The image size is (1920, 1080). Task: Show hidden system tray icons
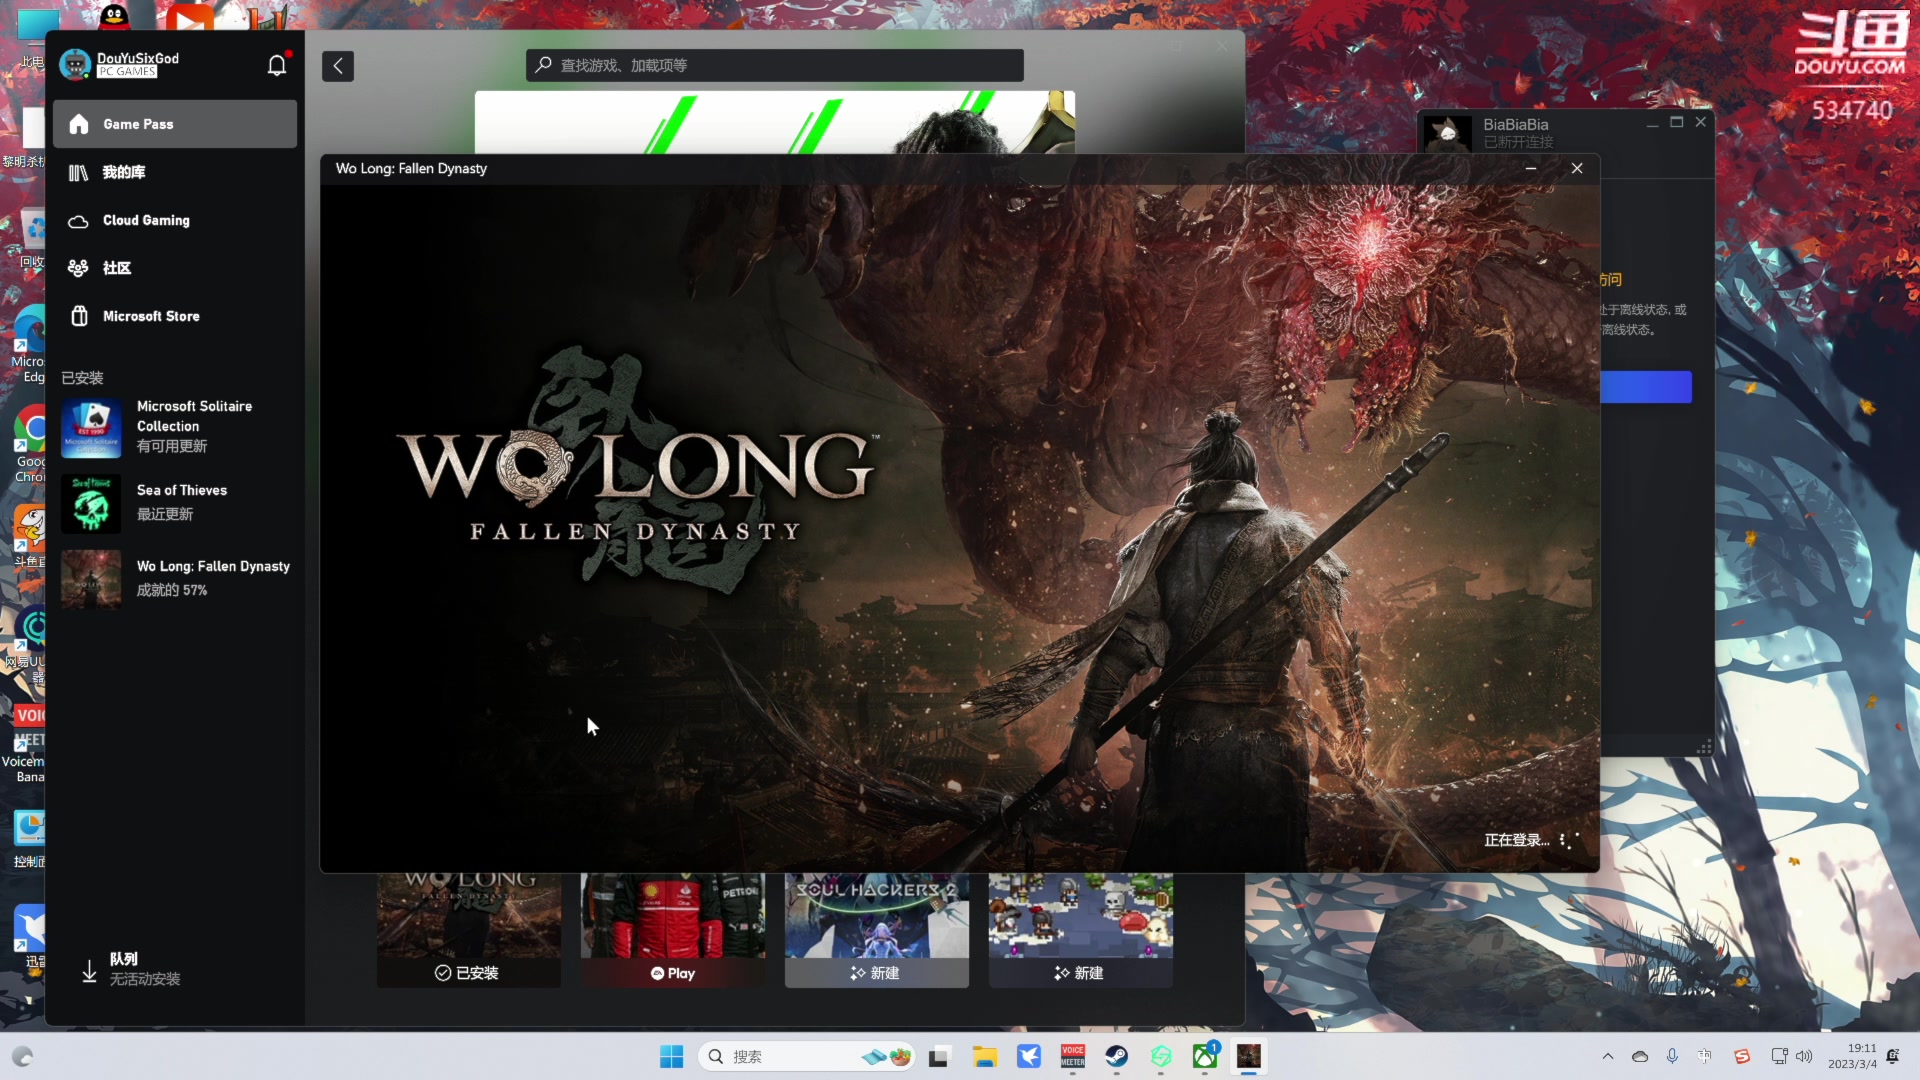coord(1607,1056)
